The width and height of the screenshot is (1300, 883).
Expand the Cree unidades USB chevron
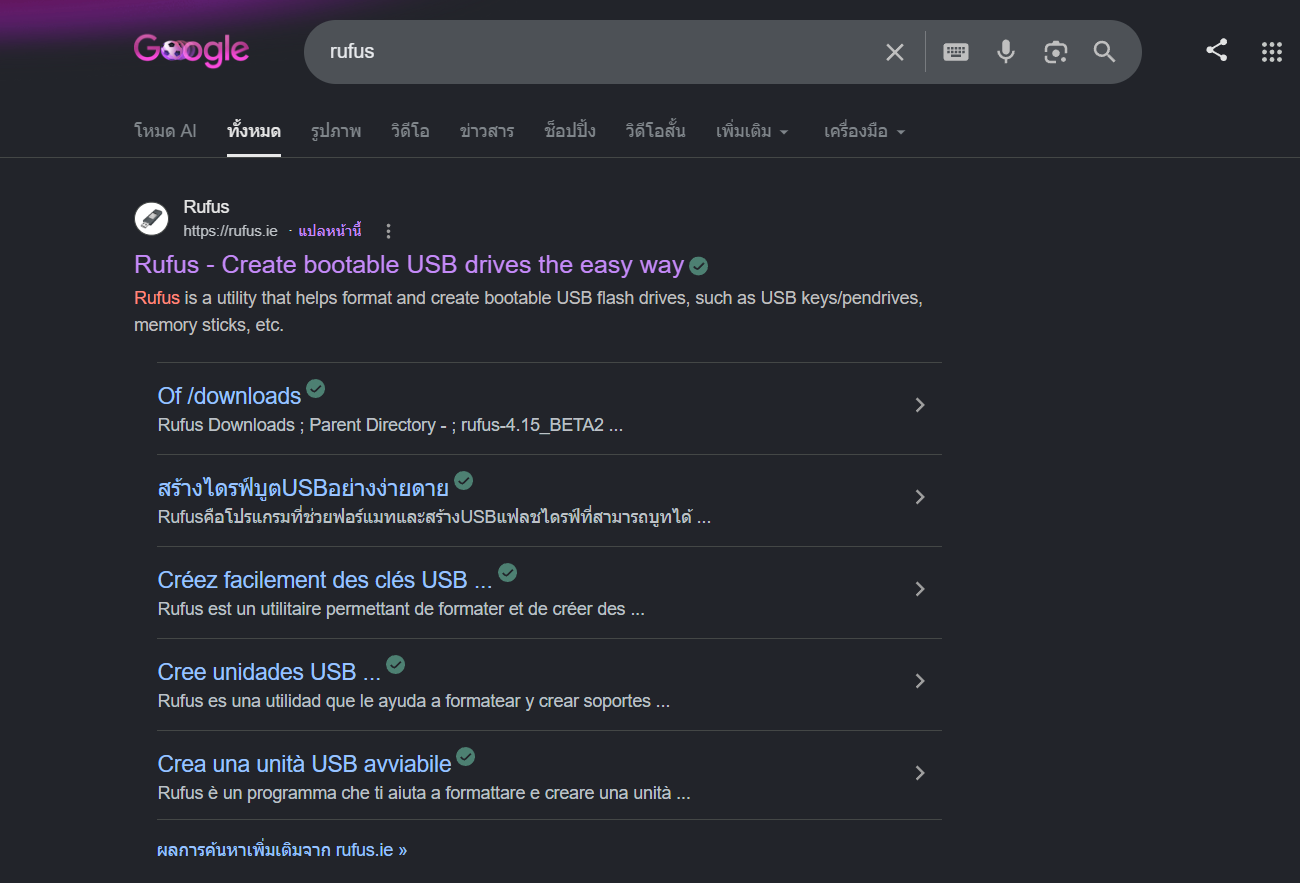click(x=920, y=681)
